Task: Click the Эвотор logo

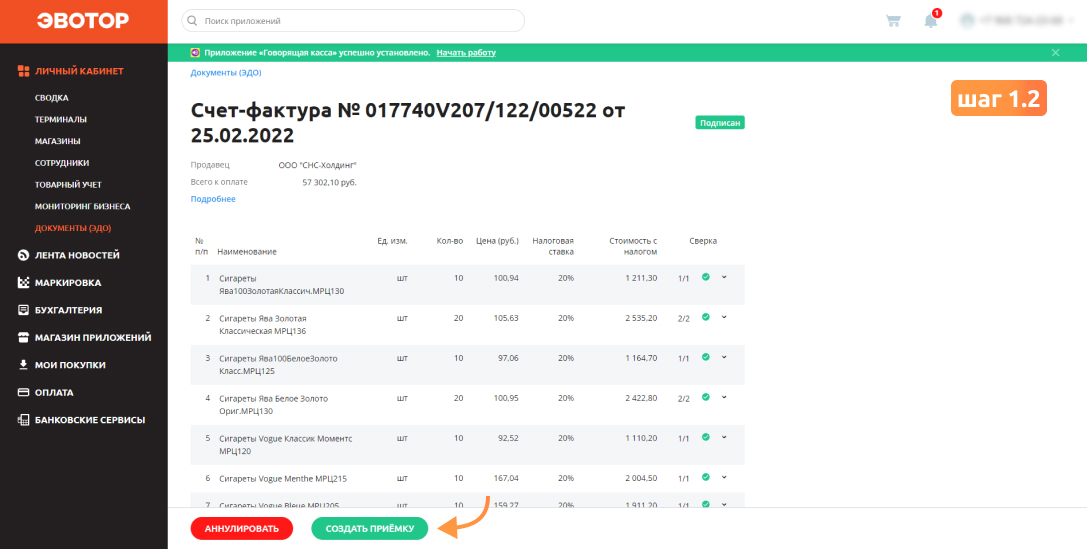Action: pos(83,21)
